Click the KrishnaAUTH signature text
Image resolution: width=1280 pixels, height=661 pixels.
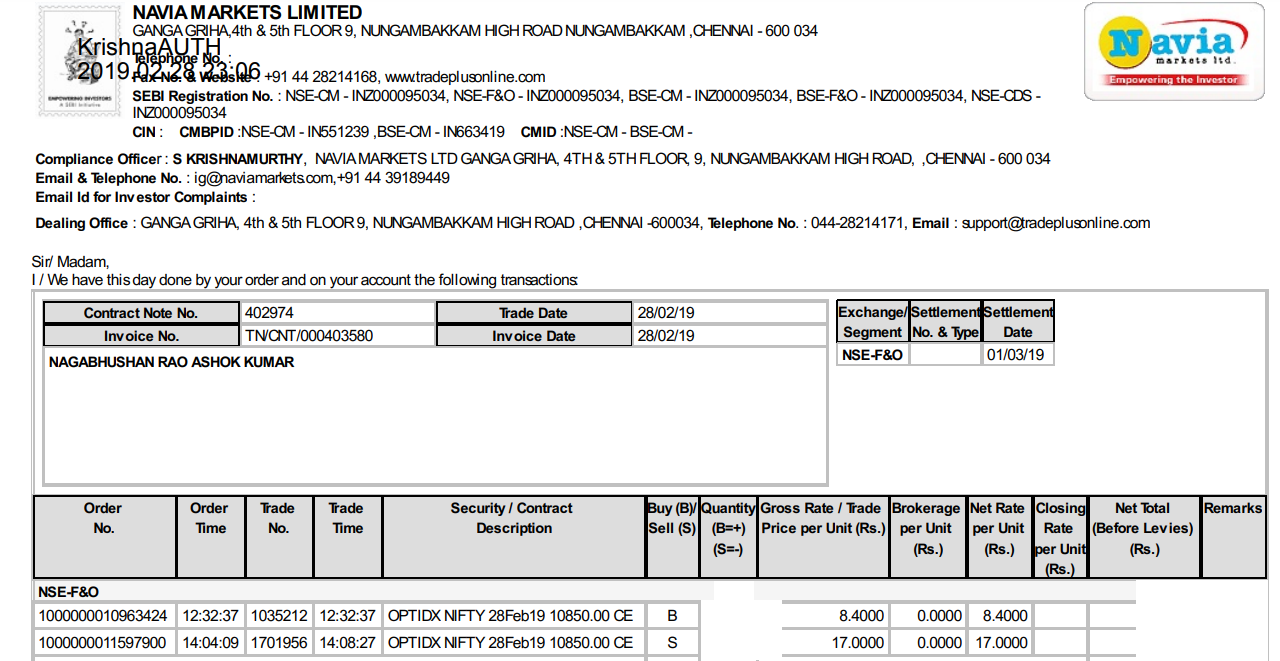(149, 46)
